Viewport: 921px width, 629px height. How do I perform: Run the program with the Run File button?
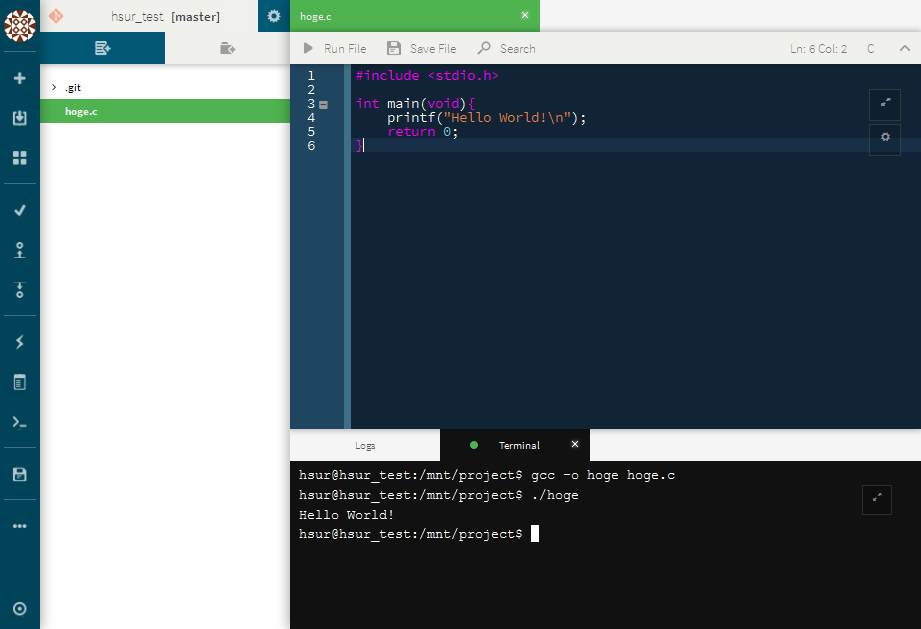tap(333, 47)
